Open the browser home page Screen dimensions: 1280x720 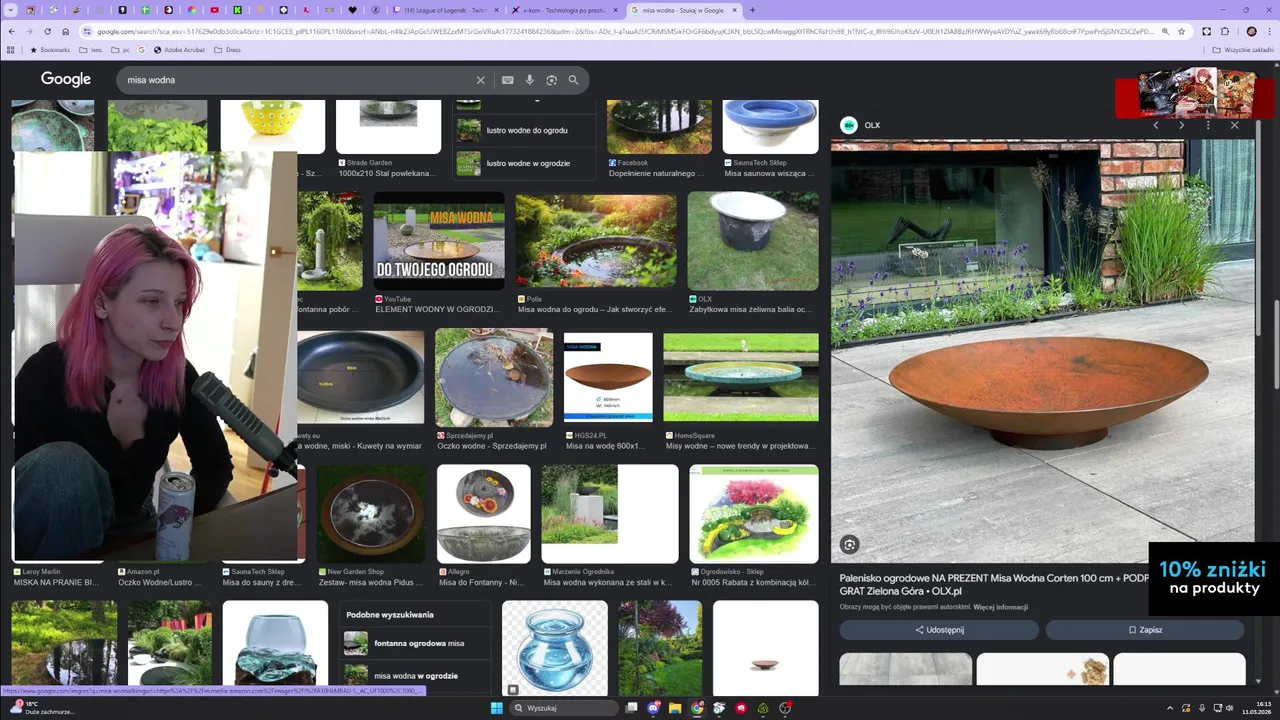point(65,31)
